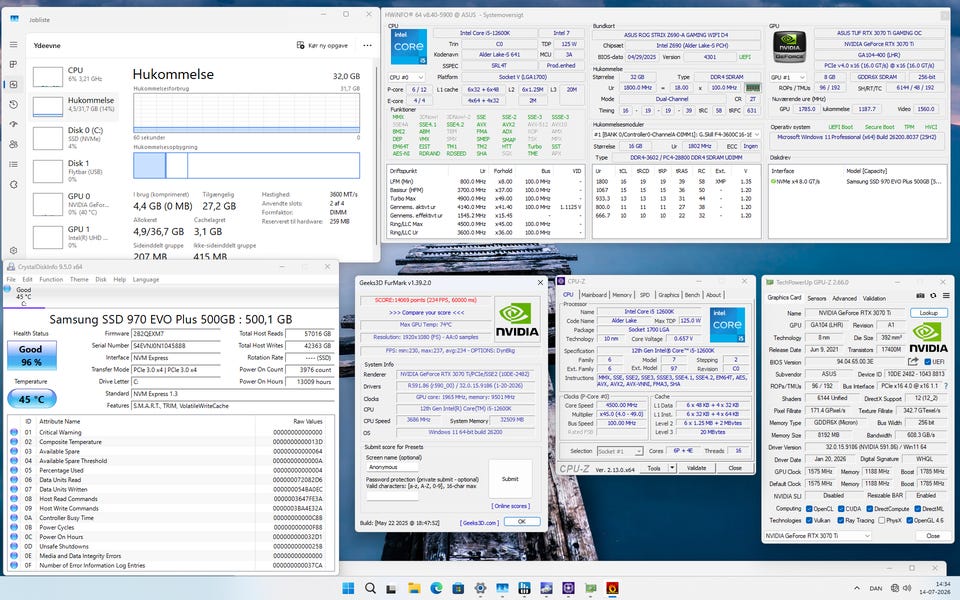Click FurMark flame icon on taskbar
The height and width of the screenshot is (600, 960).
click(612, 588)
